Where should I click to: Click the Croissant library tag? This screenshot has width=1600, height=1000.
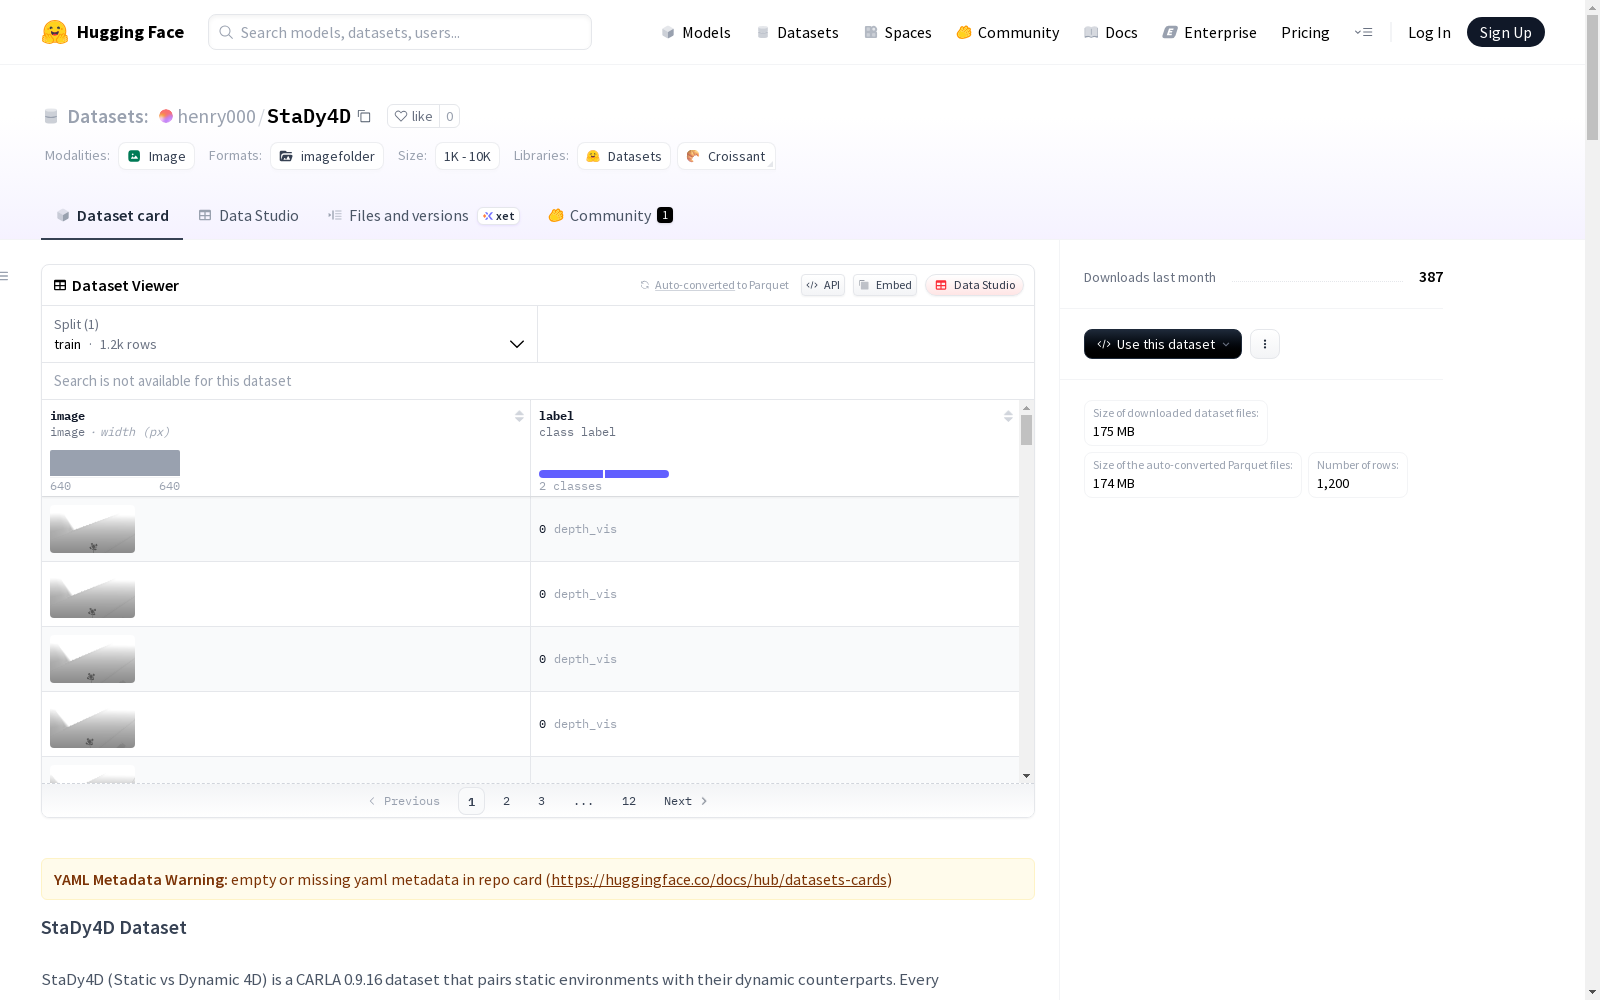click(x=726, y=156)
